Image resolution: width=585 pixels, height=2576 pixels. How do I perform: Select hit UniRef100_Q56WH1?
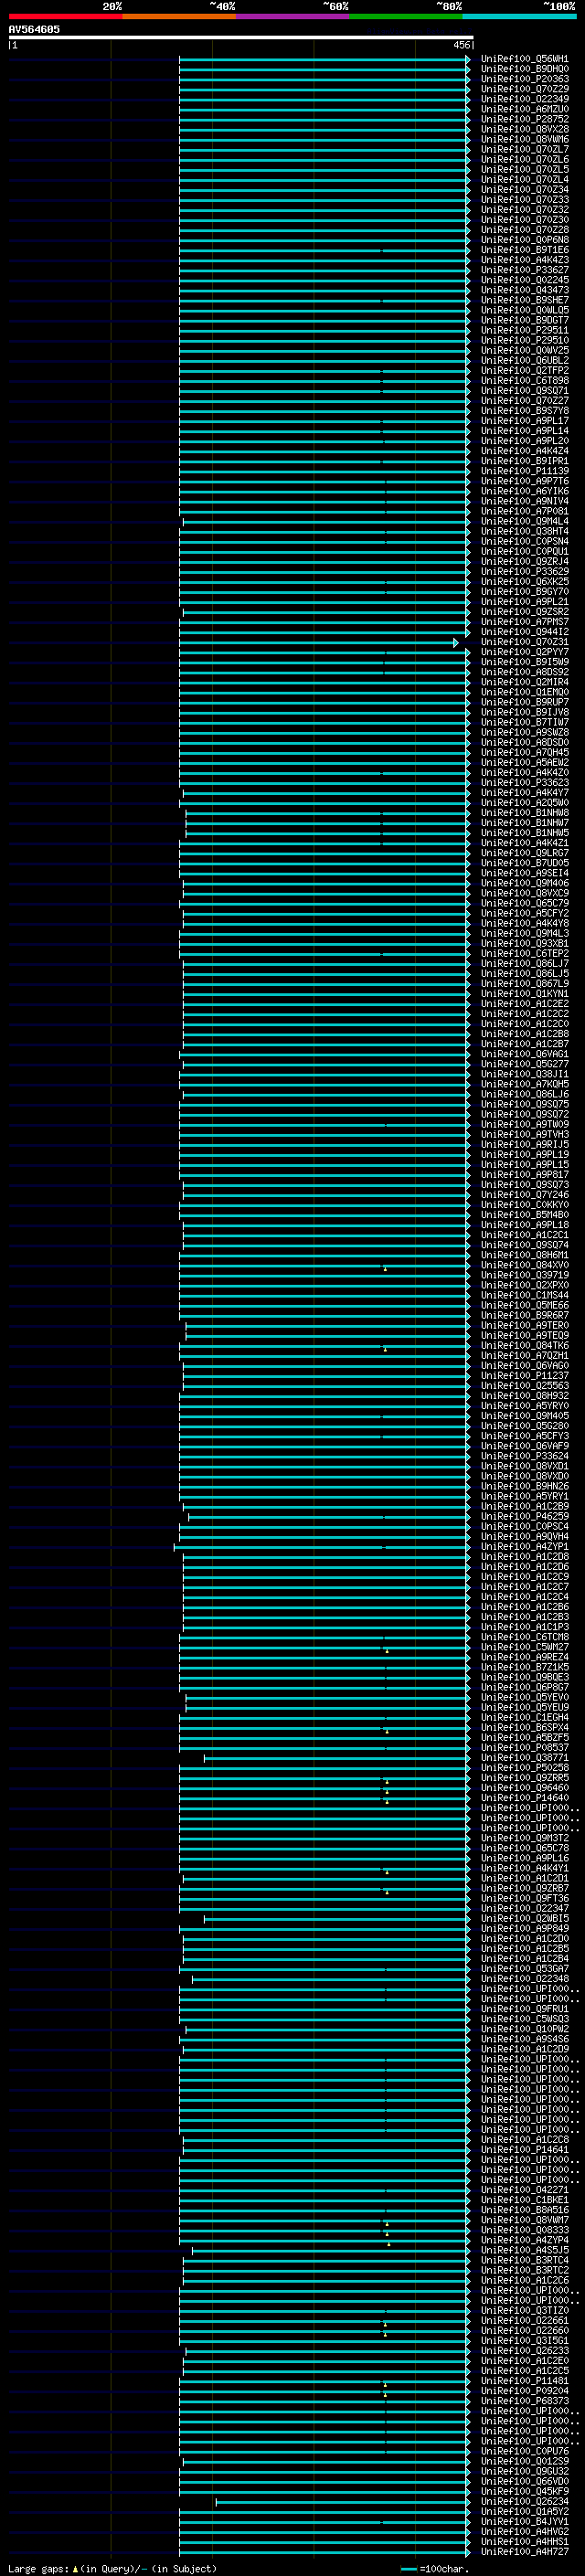point(525,59)
